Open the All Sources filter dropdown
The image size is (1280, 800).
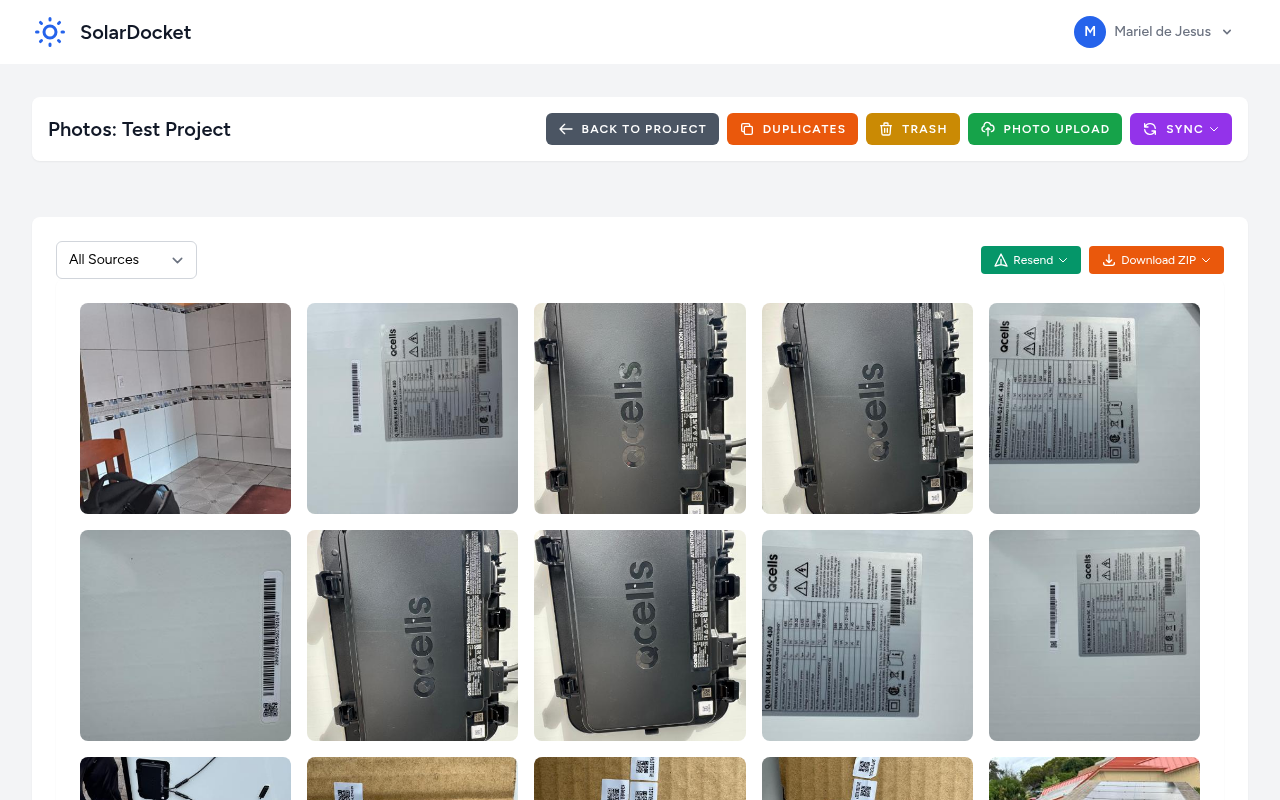(126, 260)
